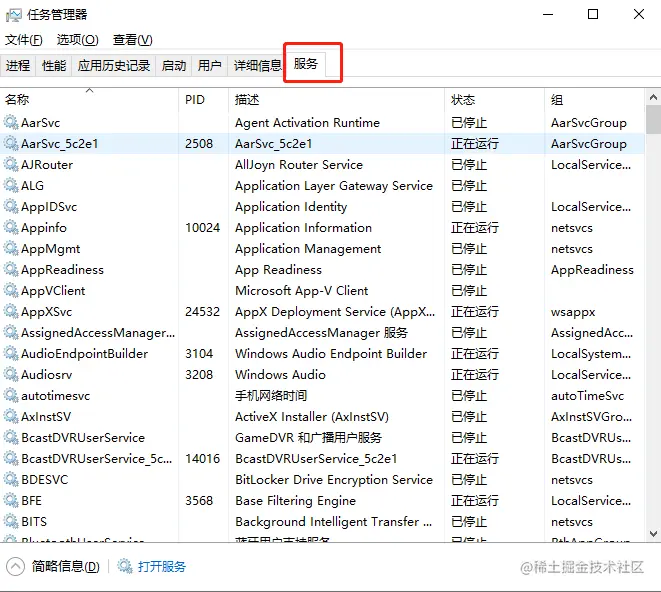This screenshot has width=661, height=592.
Task: Click the gear icon next to 打开服务
Action: 125,566
